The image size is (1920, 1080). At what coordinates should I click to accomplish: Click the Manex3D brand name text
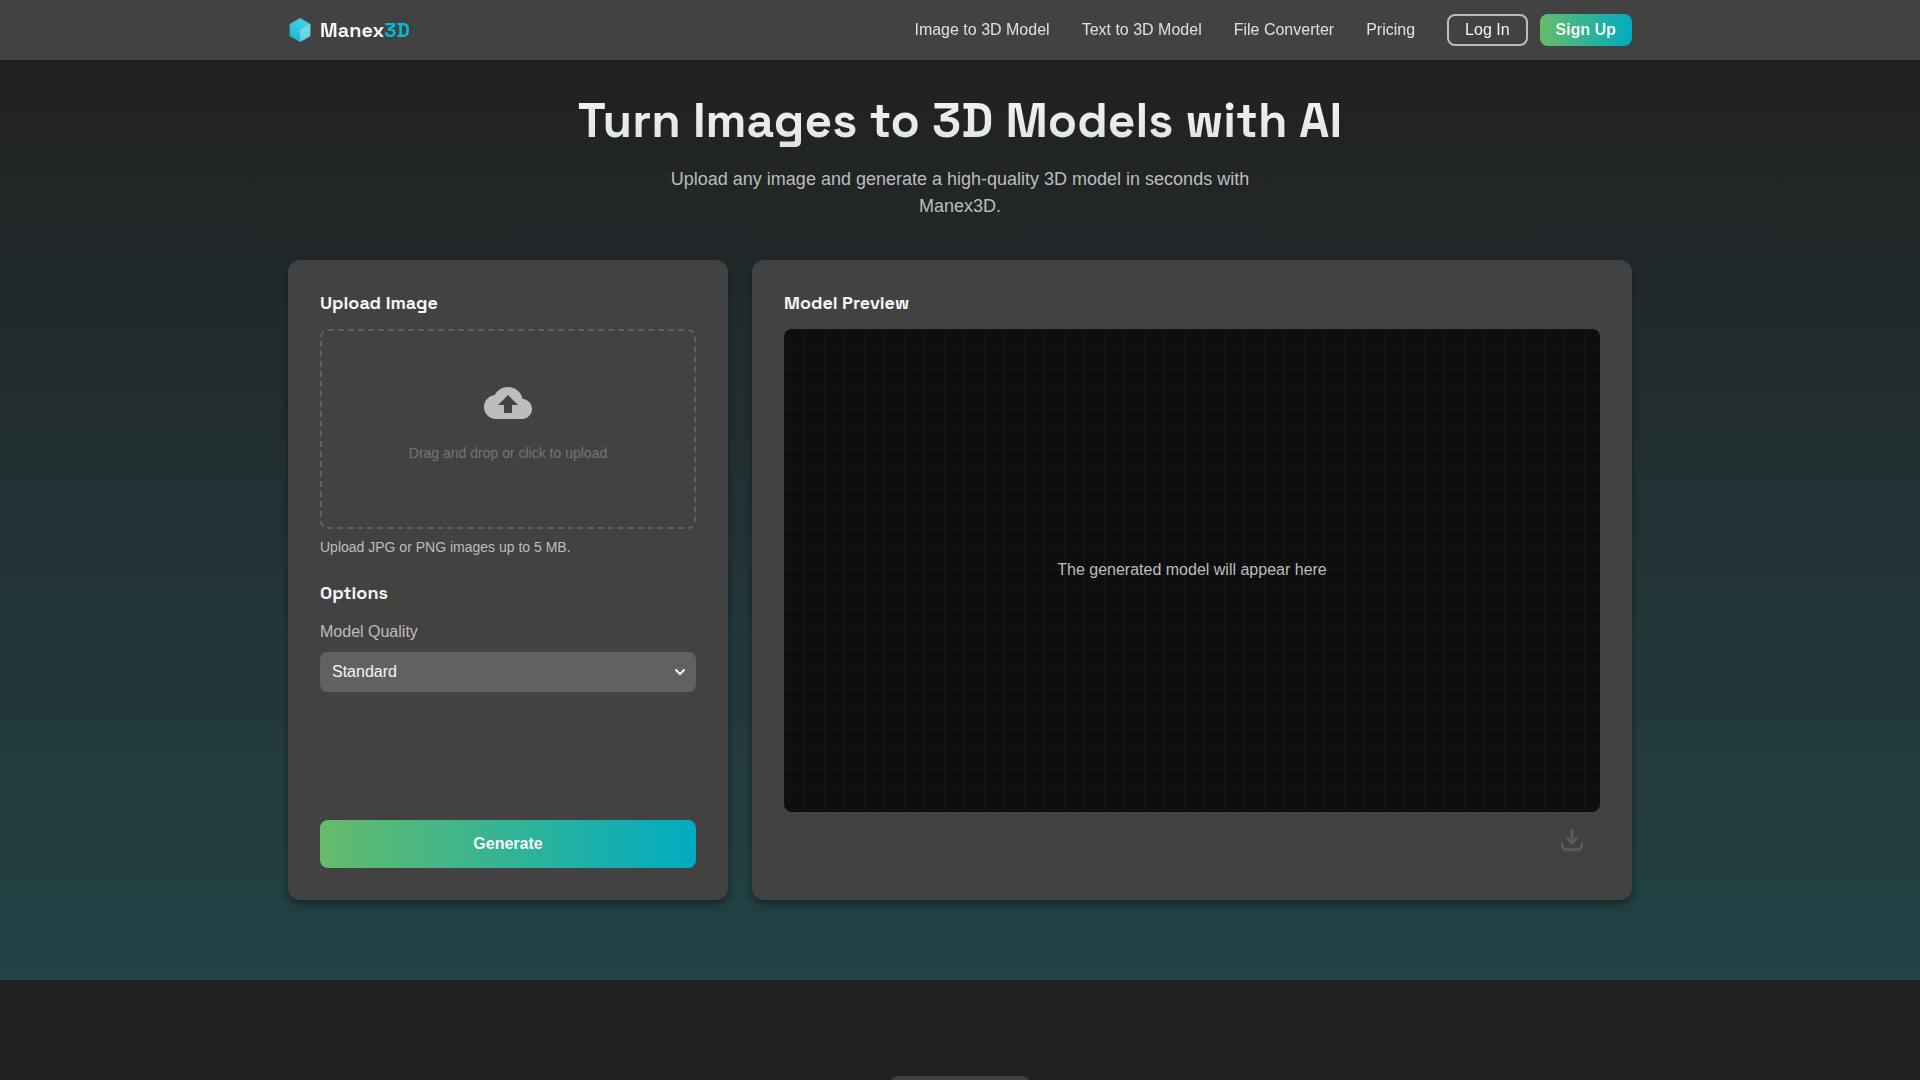[364, 30]
